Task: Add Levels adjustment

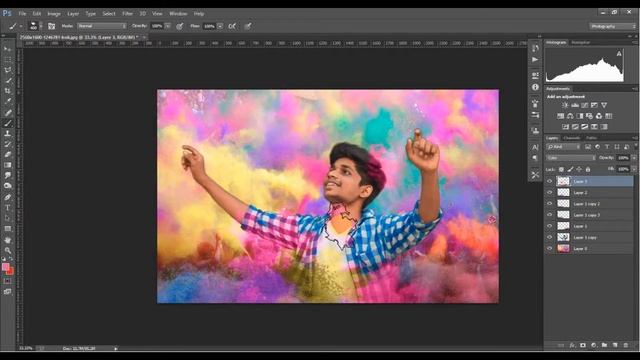Action: point(575,105)
